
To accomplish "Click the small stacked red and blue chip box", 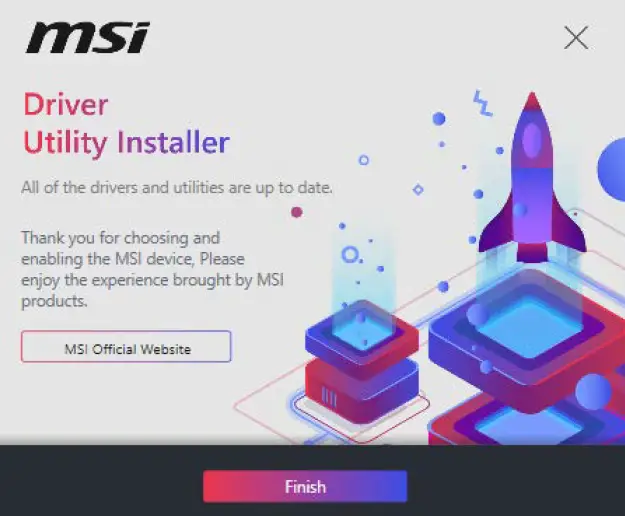I will 362,361.
